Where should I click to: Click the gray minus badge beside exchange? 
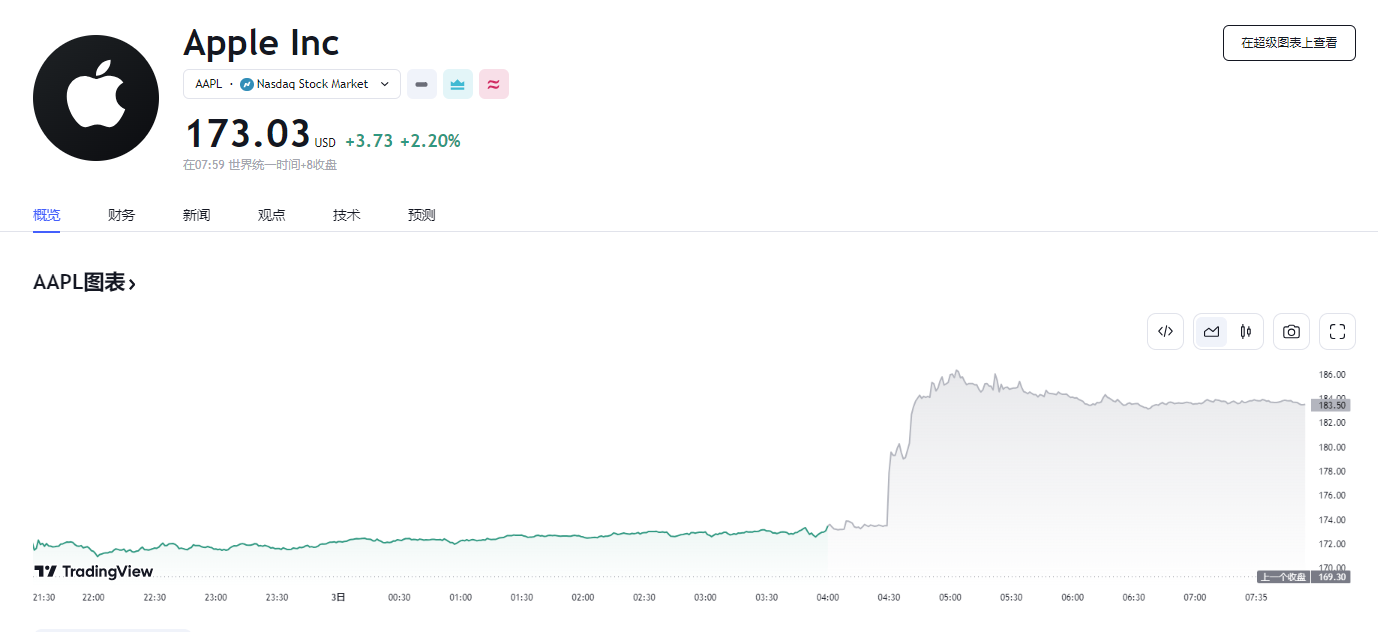[x=421, y=85]
